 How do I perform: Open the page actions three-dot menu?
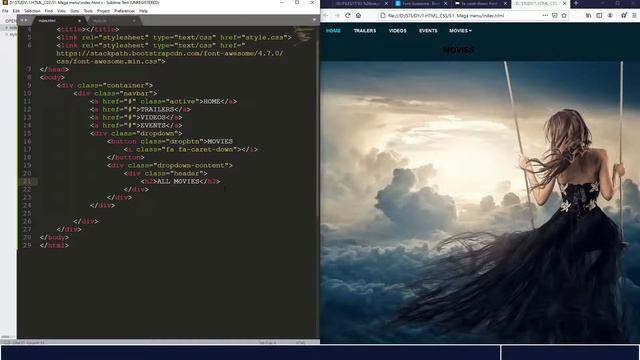tap(545, 16)
